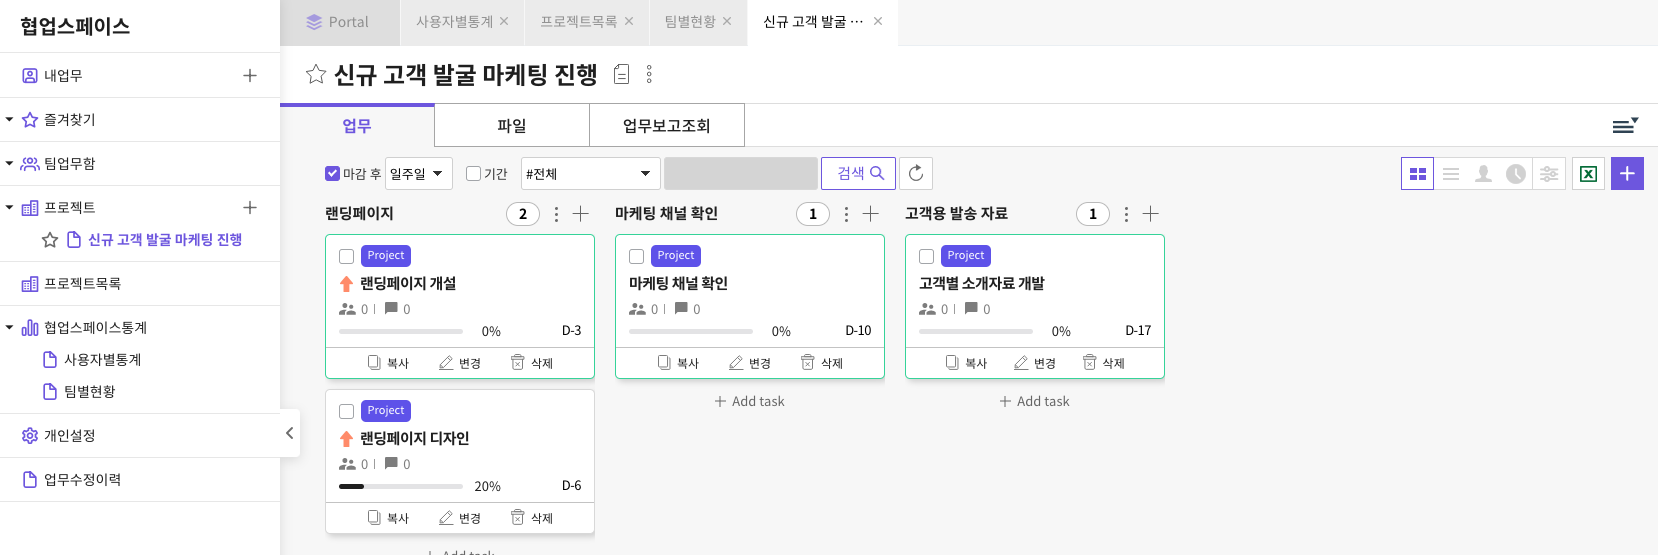Open the #전체 tag filter dropdown
The image size is (1658, 555).
tap(590, 174)
